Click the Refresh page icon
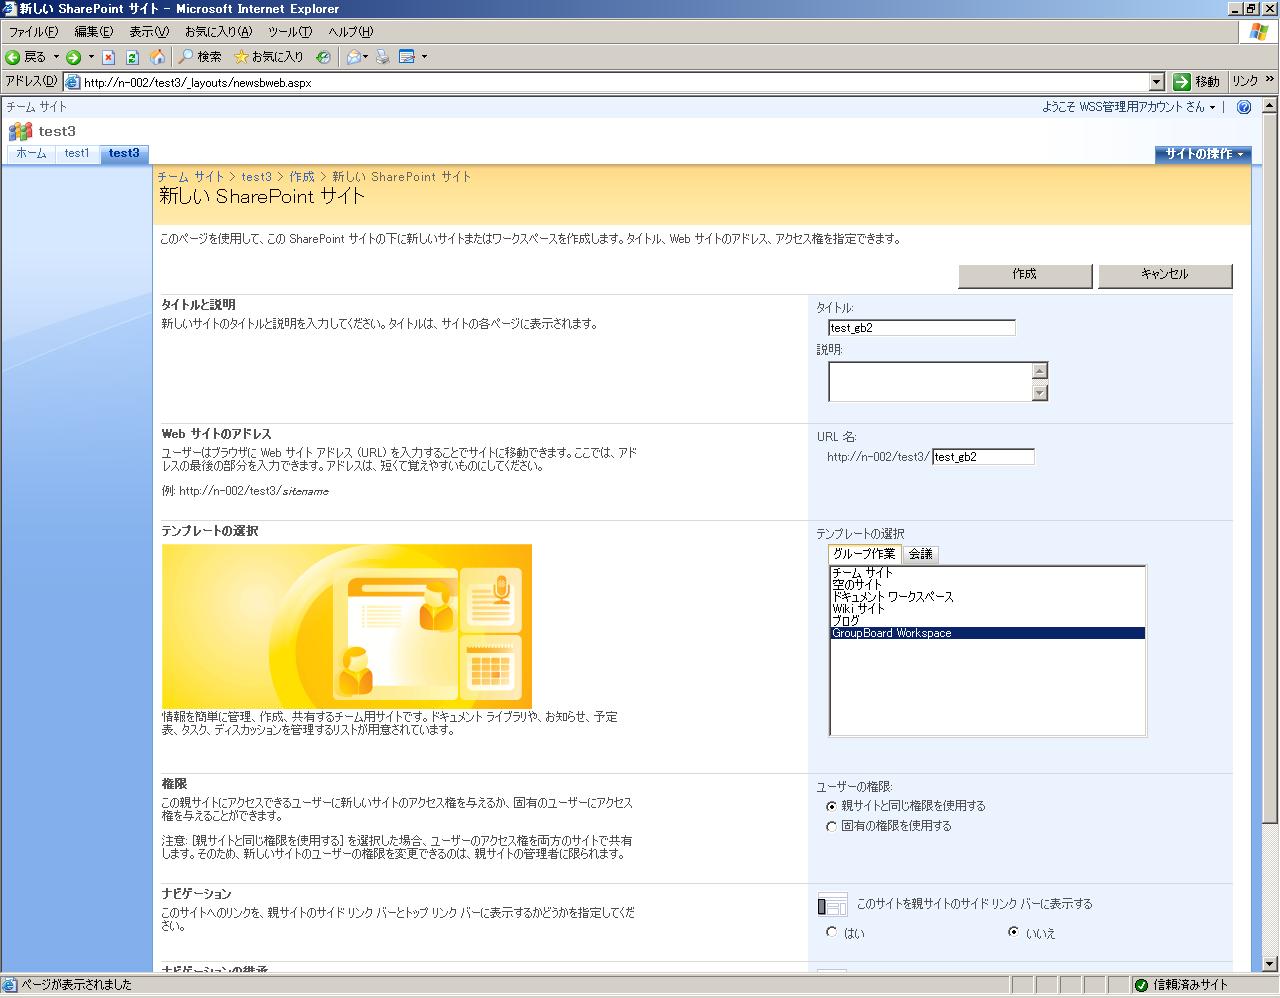 pos(132,57)
